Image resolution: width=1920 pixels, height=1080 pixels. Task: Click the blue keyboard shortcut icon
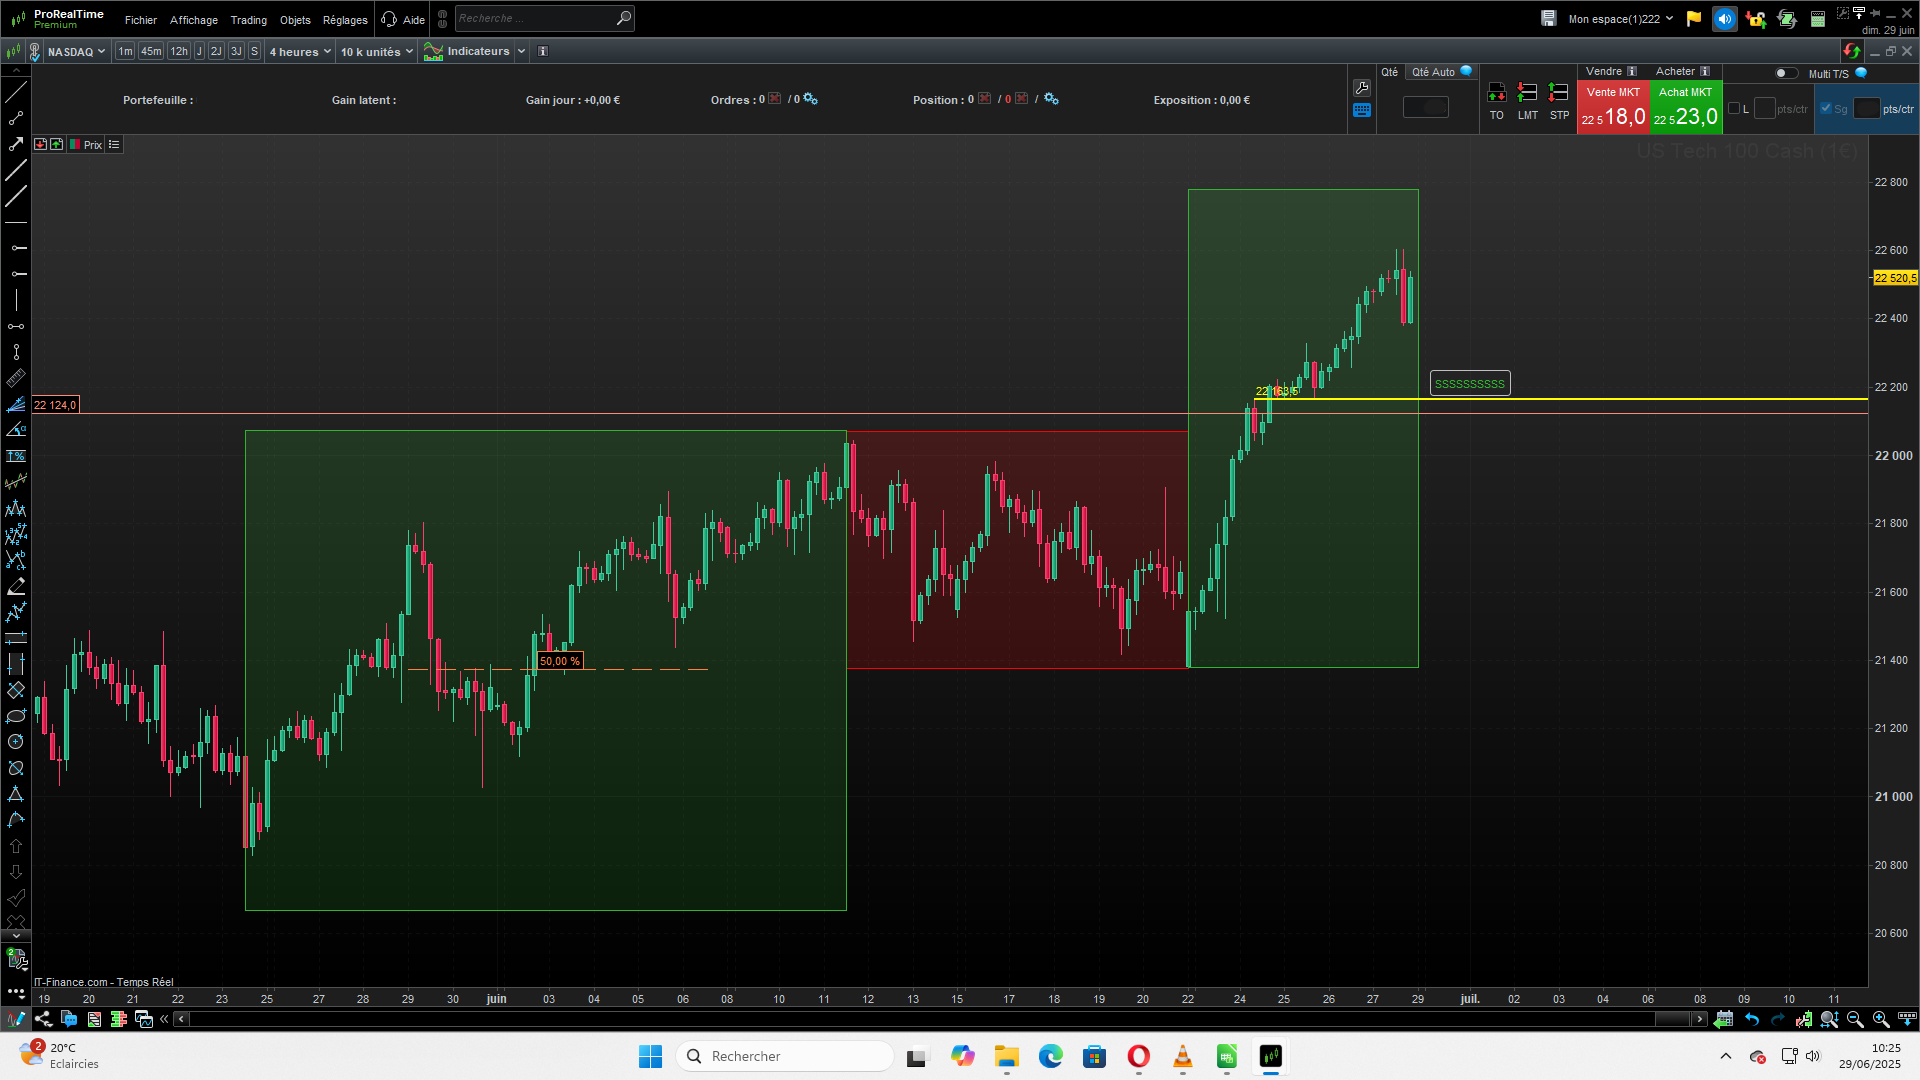point(1361,111)
